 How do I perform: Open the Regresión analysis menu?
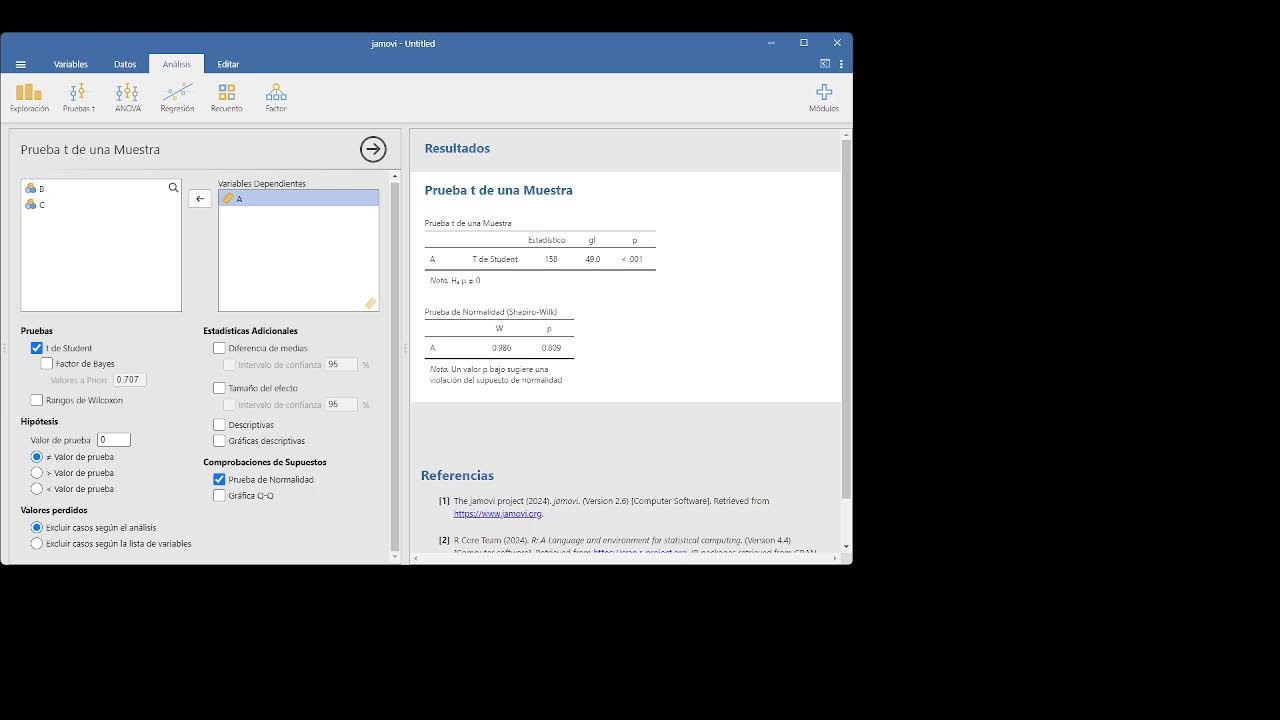coord(177,97)
